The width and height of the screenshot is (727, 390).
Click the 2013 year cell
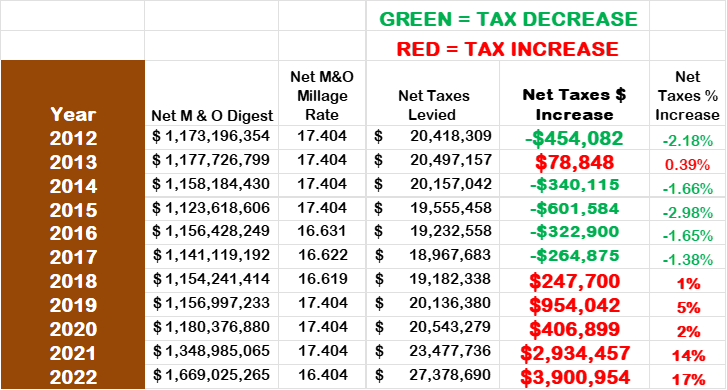[73, 162]
